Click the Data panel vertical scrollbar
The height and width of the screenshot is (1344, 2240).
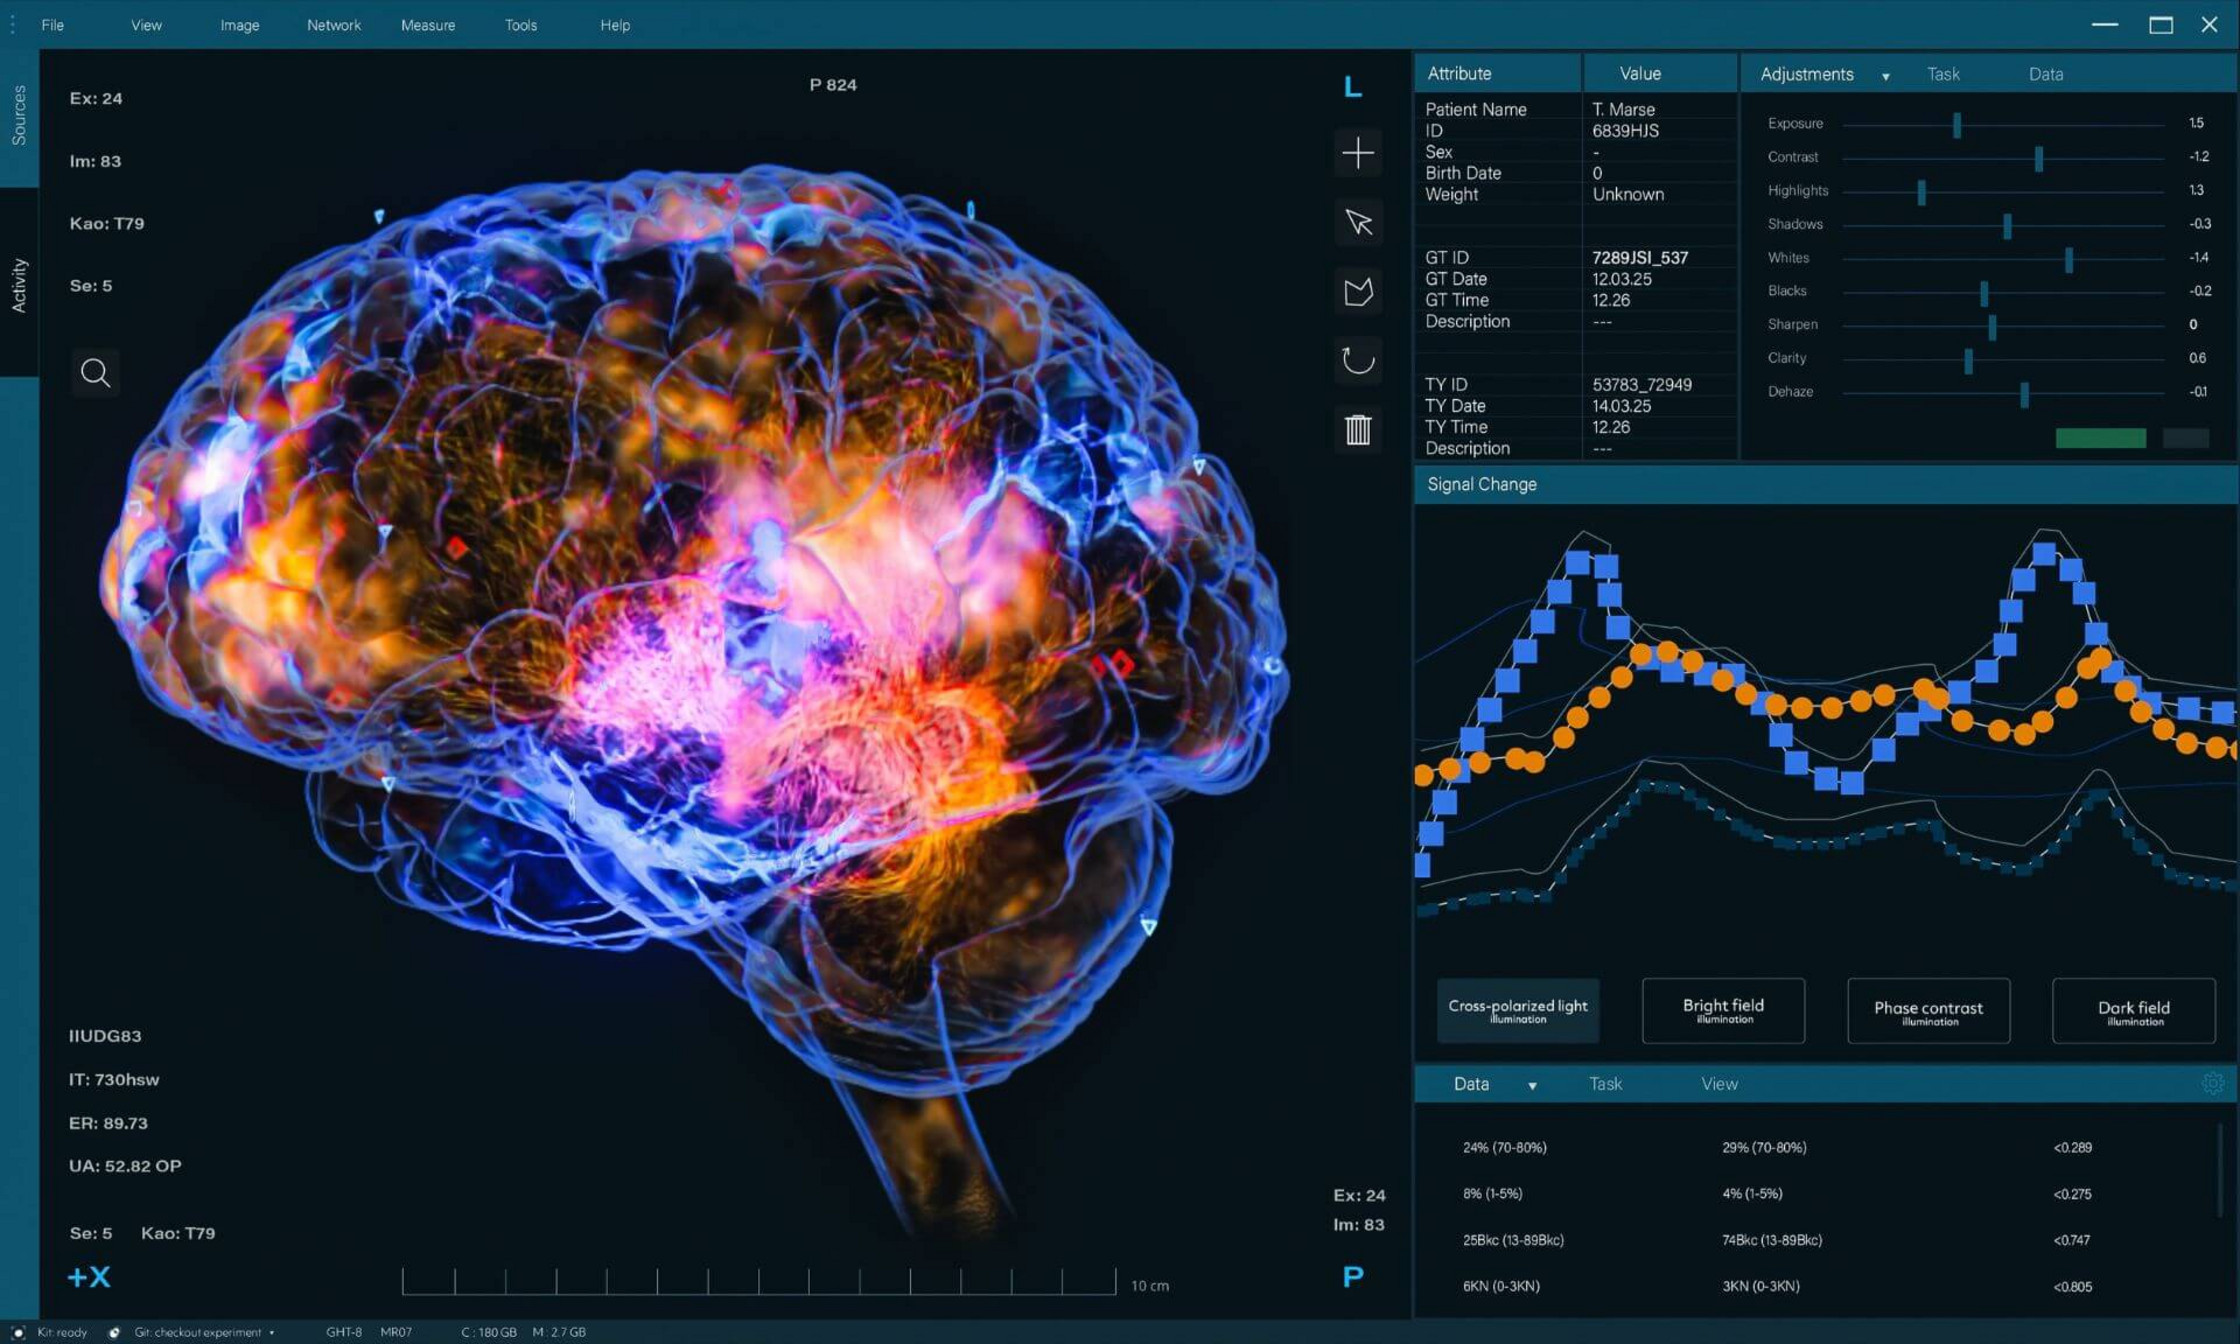(x=2219, y=1172)
